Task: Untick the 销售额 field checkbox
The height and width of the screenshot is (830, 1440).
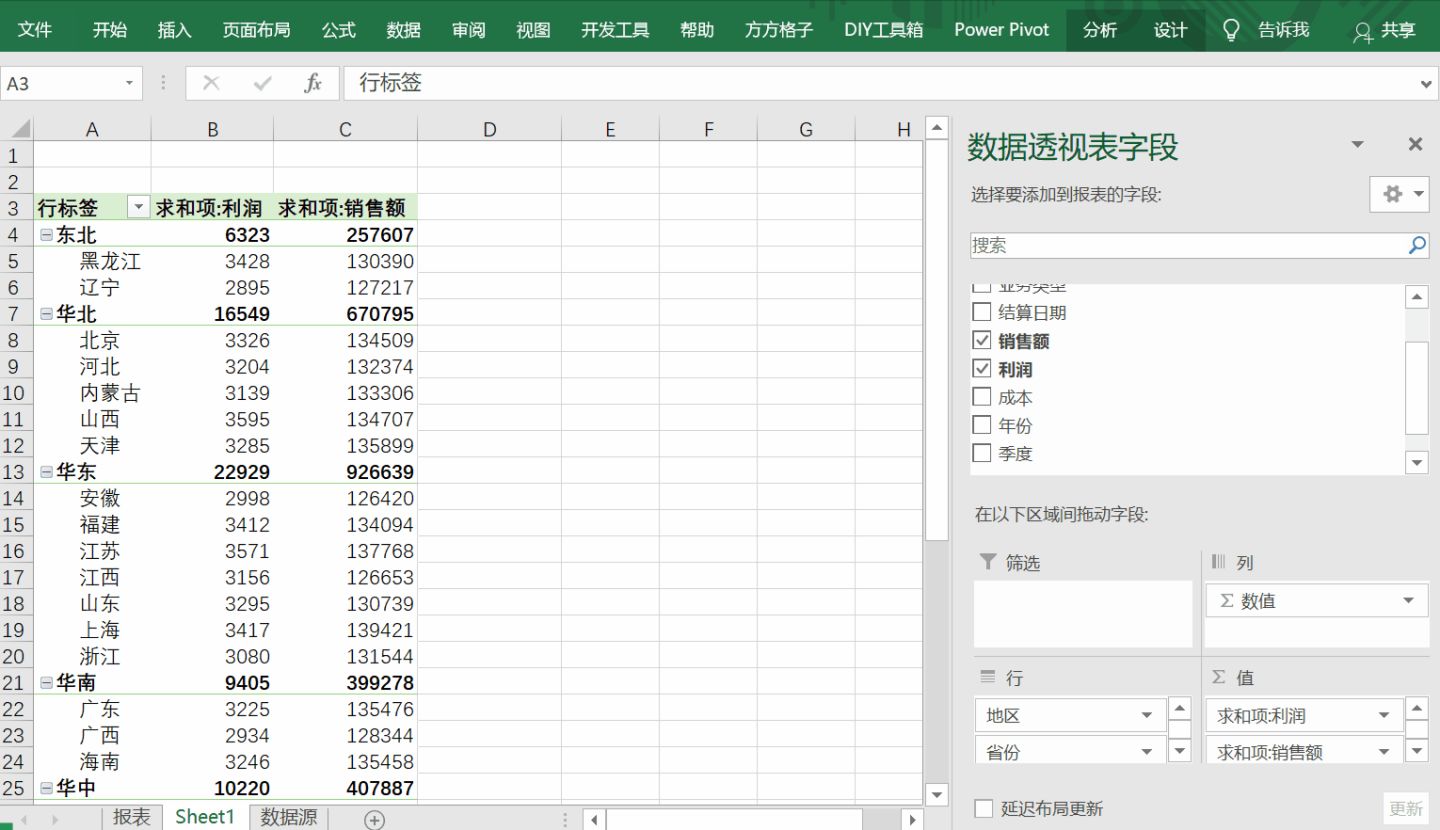Action: click(982, 340)
